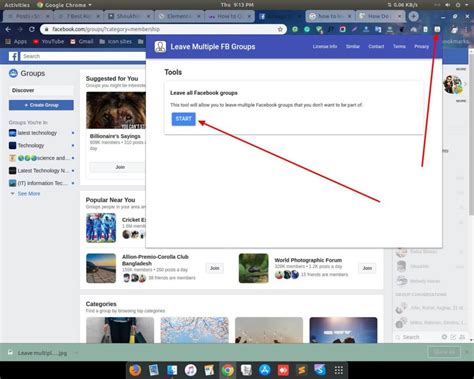Viewport: 474px width, 379px height.
Task: Open Privacy in the extension popup header
Action: click(421, 47)
